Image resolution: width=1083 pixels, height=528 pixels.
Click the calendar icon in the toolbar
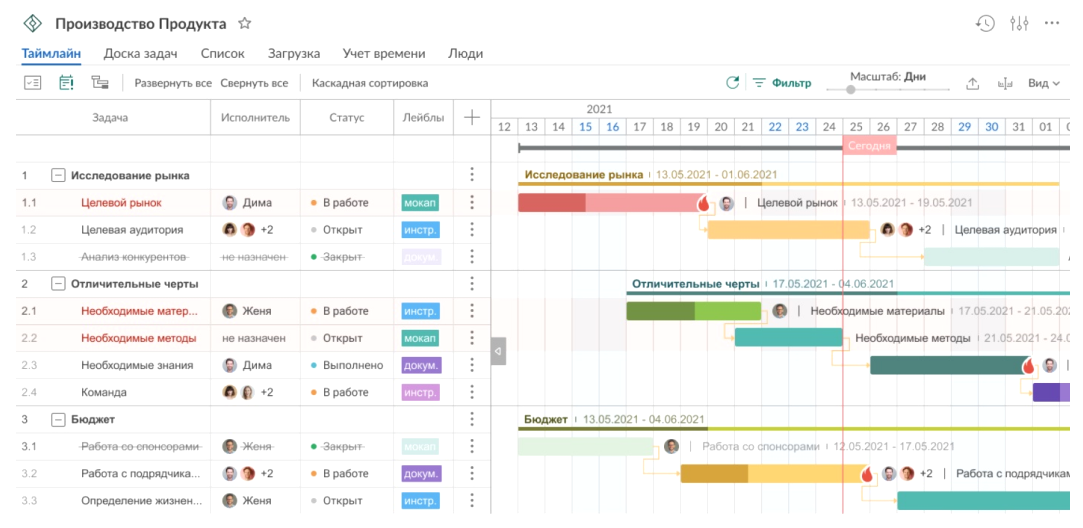click(66, 83)
